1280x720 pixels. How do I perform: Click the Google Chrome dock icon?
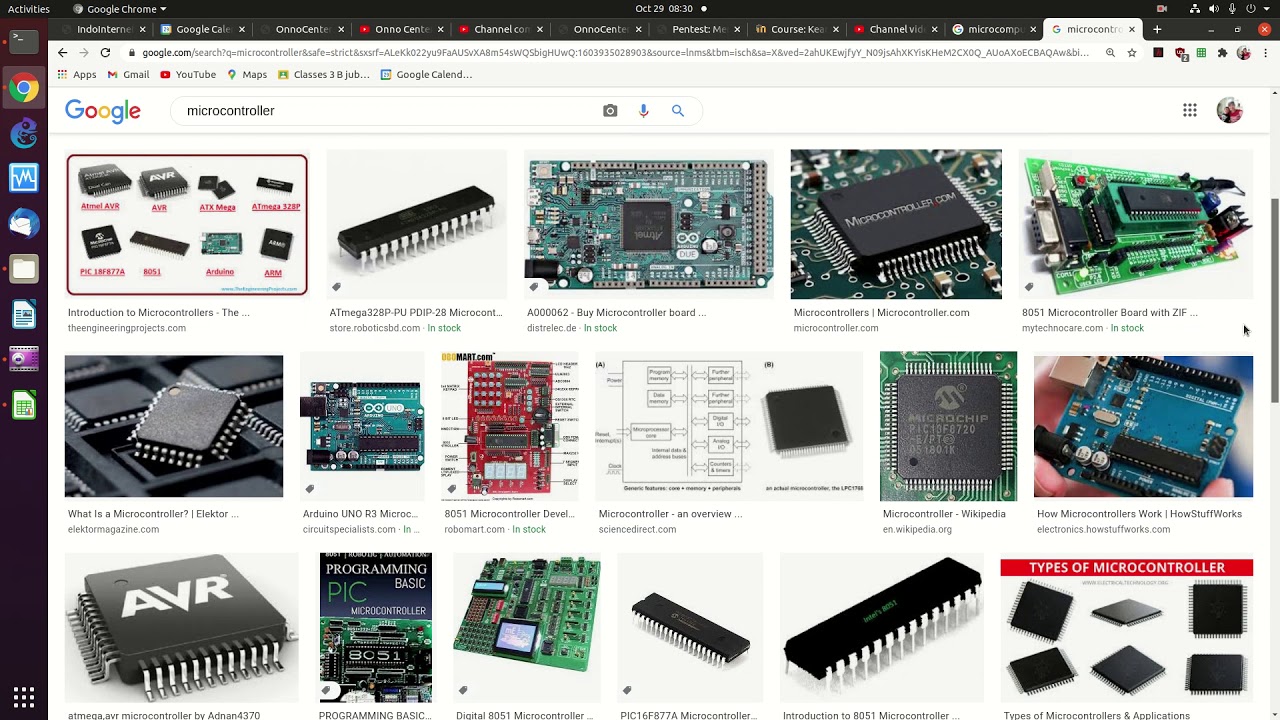(x=24, y=88)
